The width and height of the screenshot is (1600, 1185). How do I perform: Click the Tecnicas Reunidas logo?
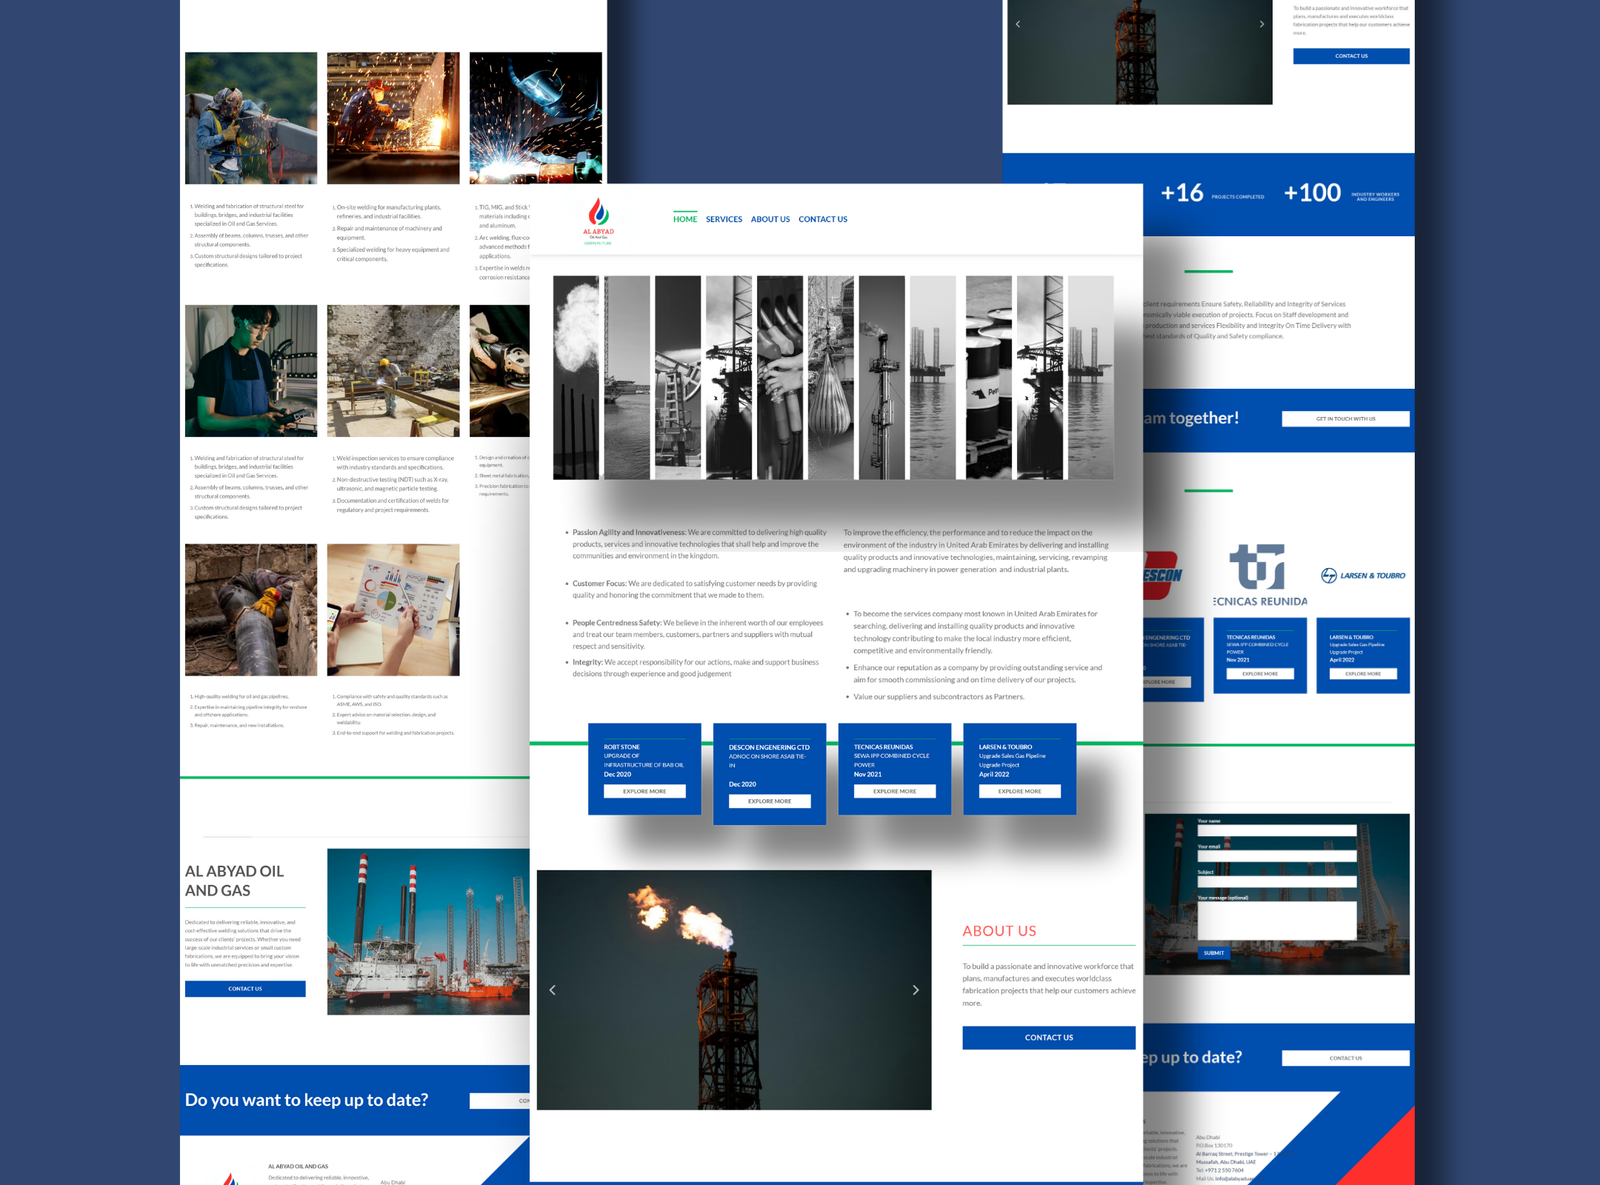[x=1259, y=575]
